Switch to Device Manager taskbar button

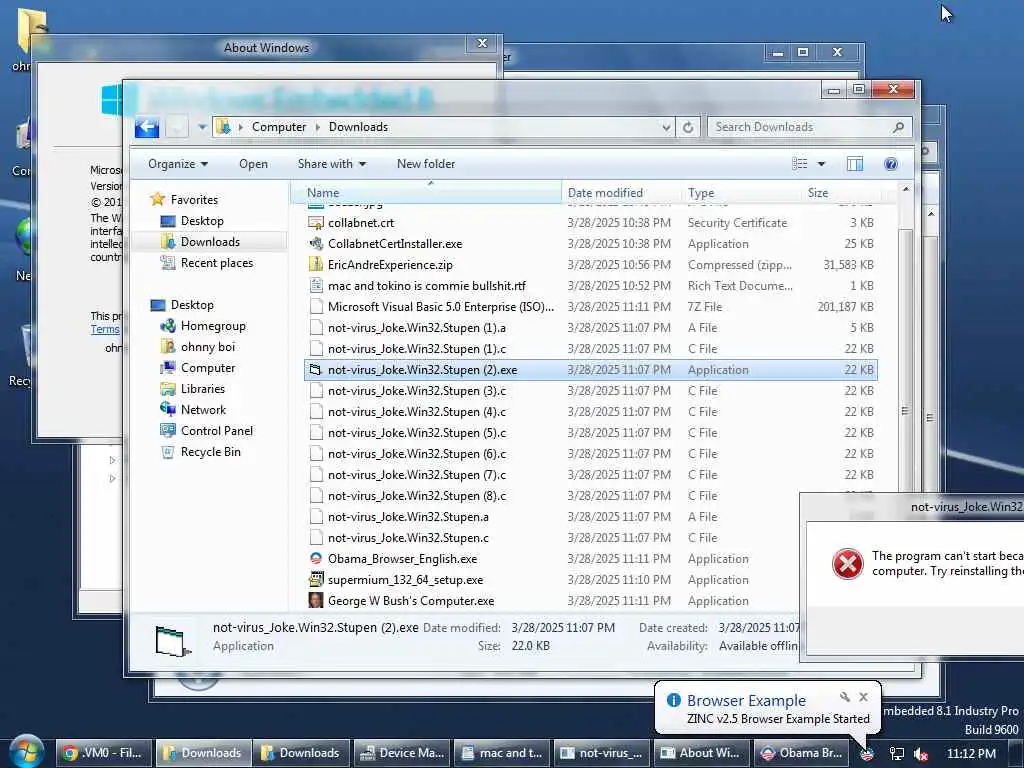click(x=402, y=753)
